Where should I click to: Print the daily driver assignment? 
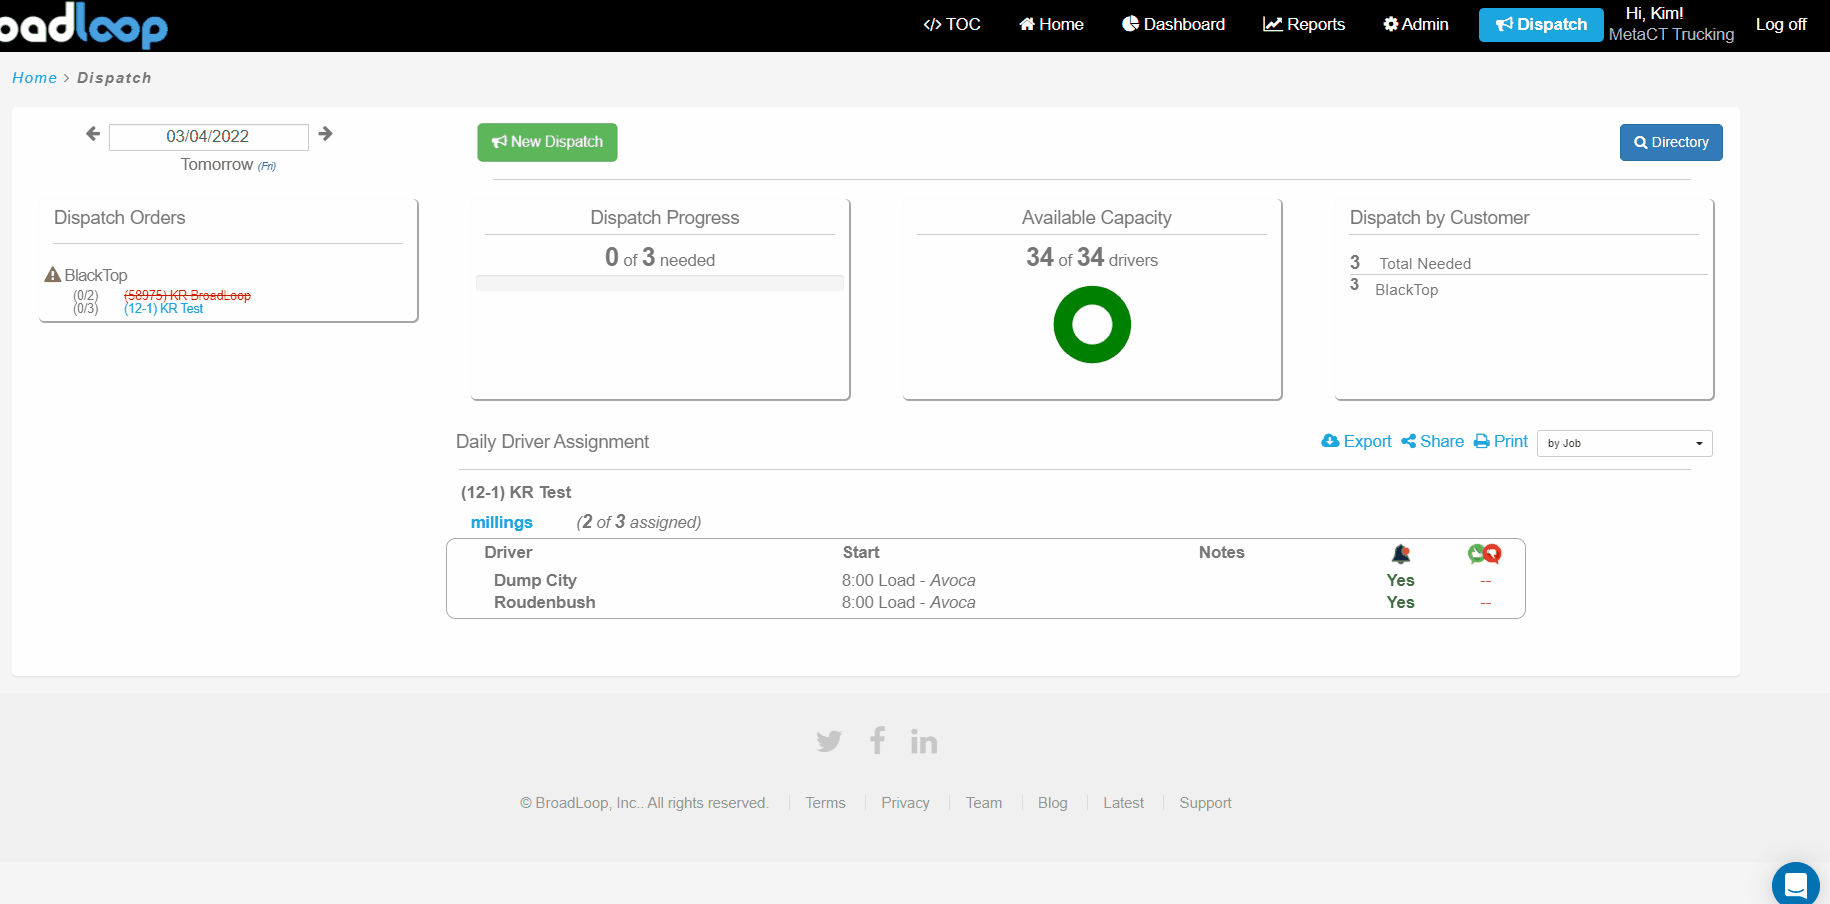pos(1501,441)
